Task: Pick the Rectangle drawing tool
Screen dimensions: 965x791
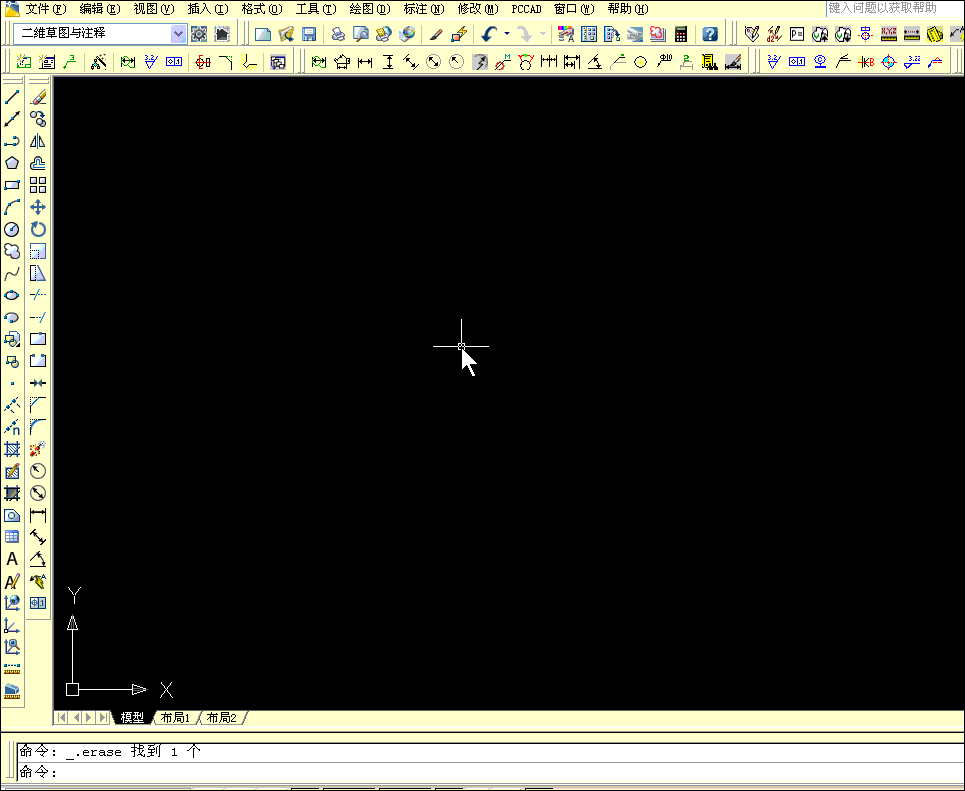Action: pos(11,185)
